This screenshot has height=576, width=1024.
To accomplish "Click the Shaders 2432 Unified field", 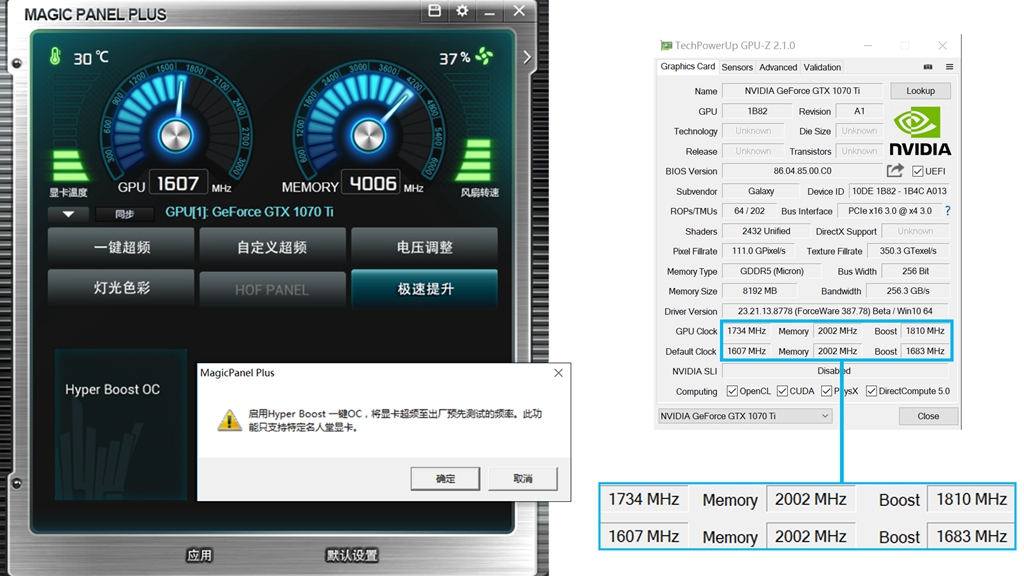I will 765,231.
